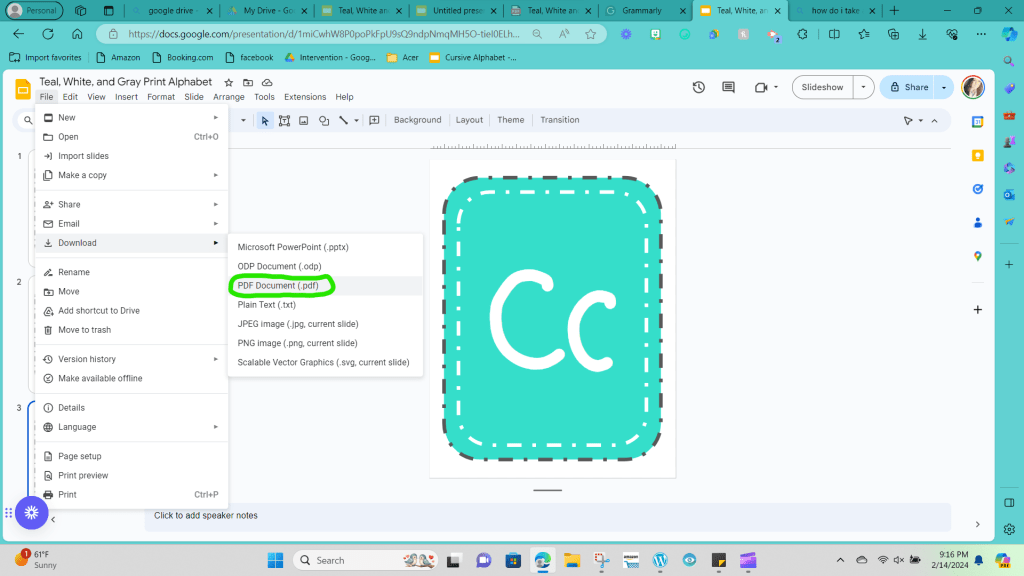Click the Slideshow button
This screenshot has height=576, width=1024.
point(822,87)
